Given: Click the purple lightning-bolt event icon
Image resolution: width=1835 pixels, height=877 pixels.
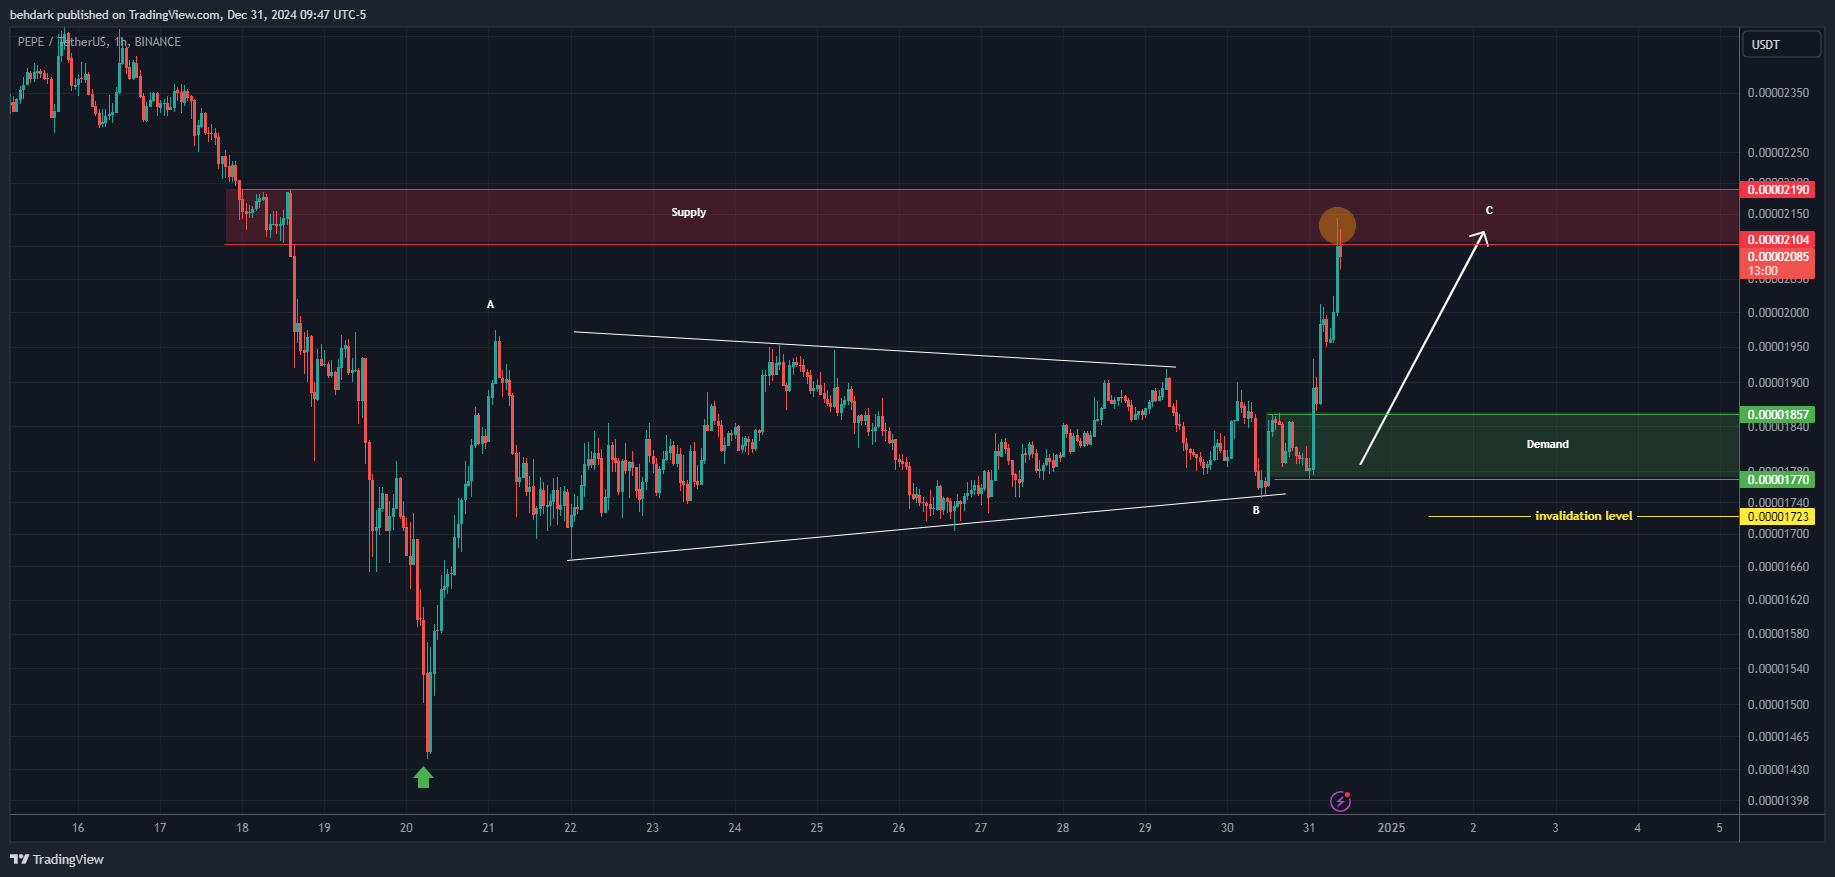Looking at the screenshot, I should (1340, 801).
